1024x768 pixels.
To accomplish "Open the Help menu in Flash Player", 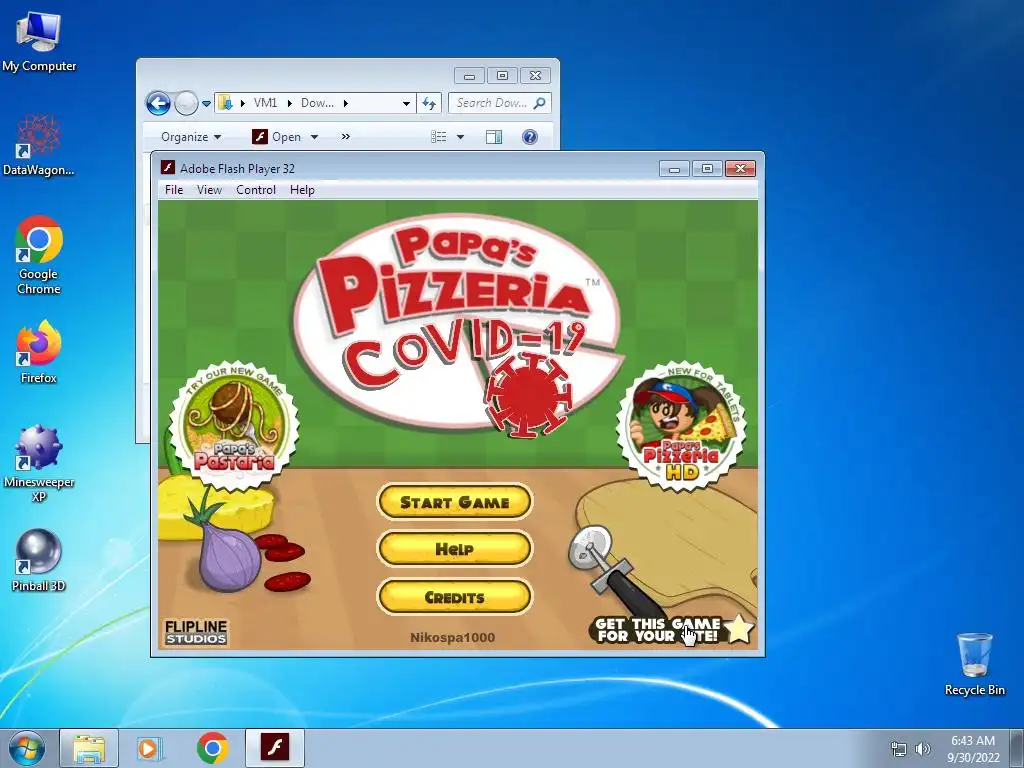I will 302,190.
